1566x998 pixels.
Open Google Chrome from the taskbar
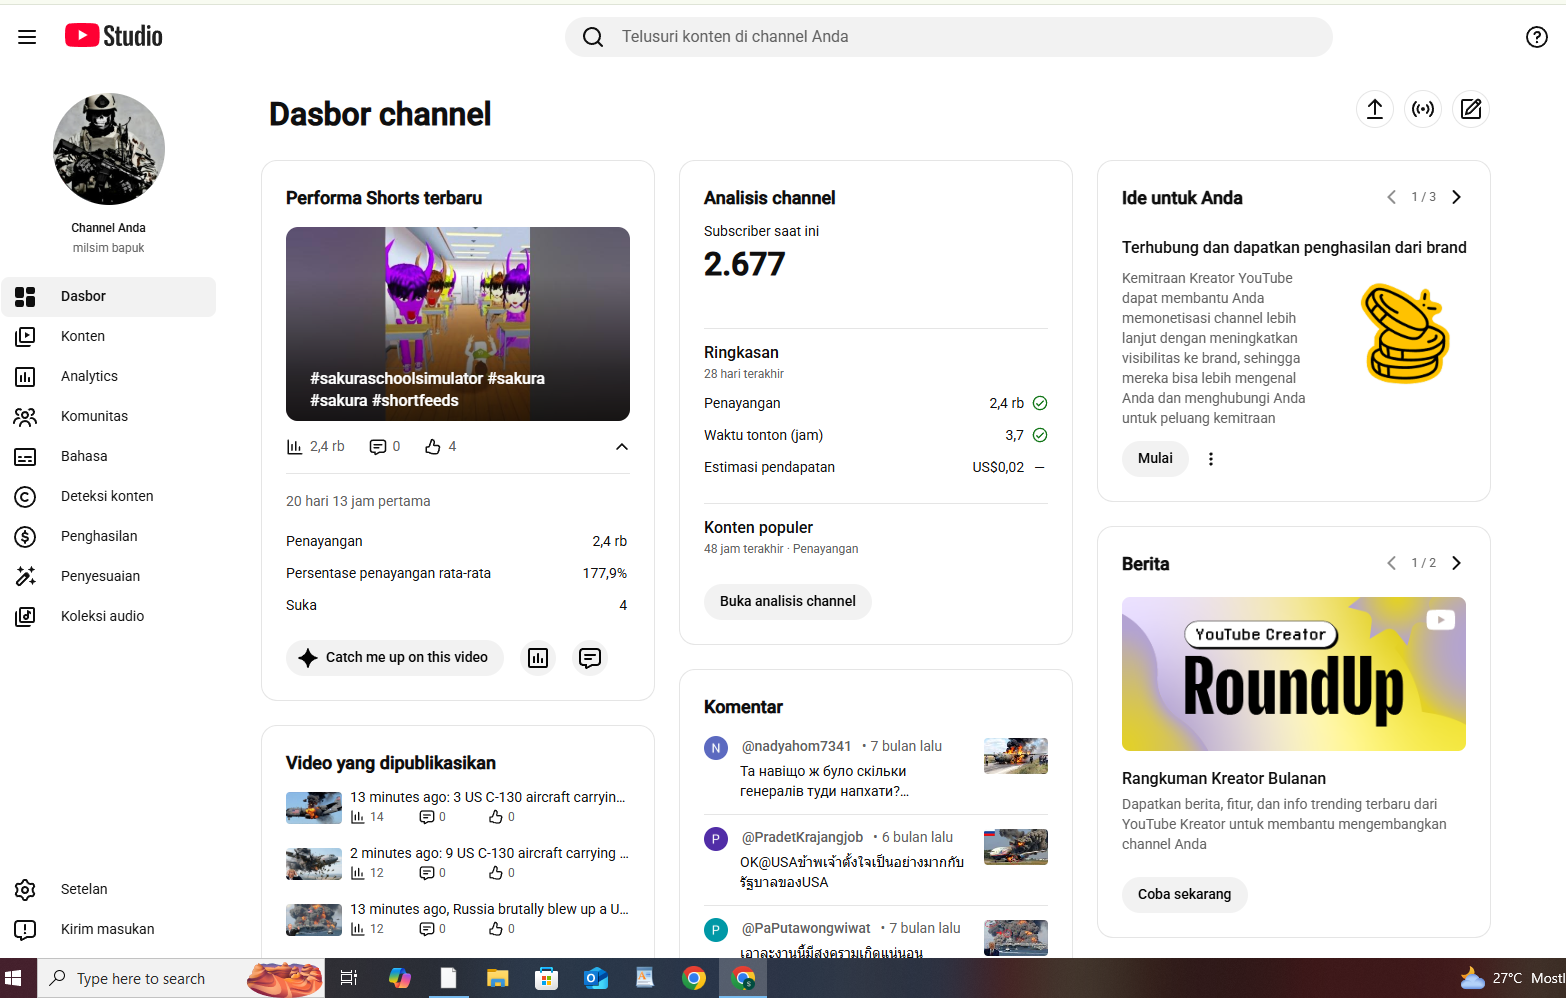click(693, 978)
